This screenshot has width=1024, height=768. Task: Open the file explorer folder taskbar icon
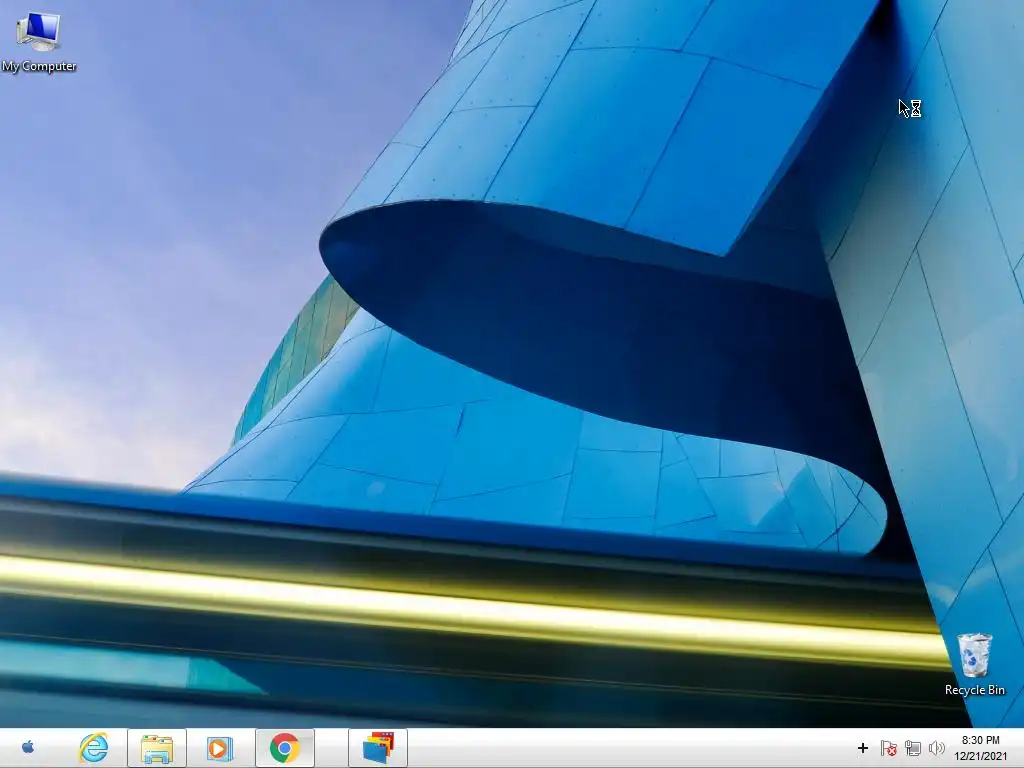click(157, 748)
